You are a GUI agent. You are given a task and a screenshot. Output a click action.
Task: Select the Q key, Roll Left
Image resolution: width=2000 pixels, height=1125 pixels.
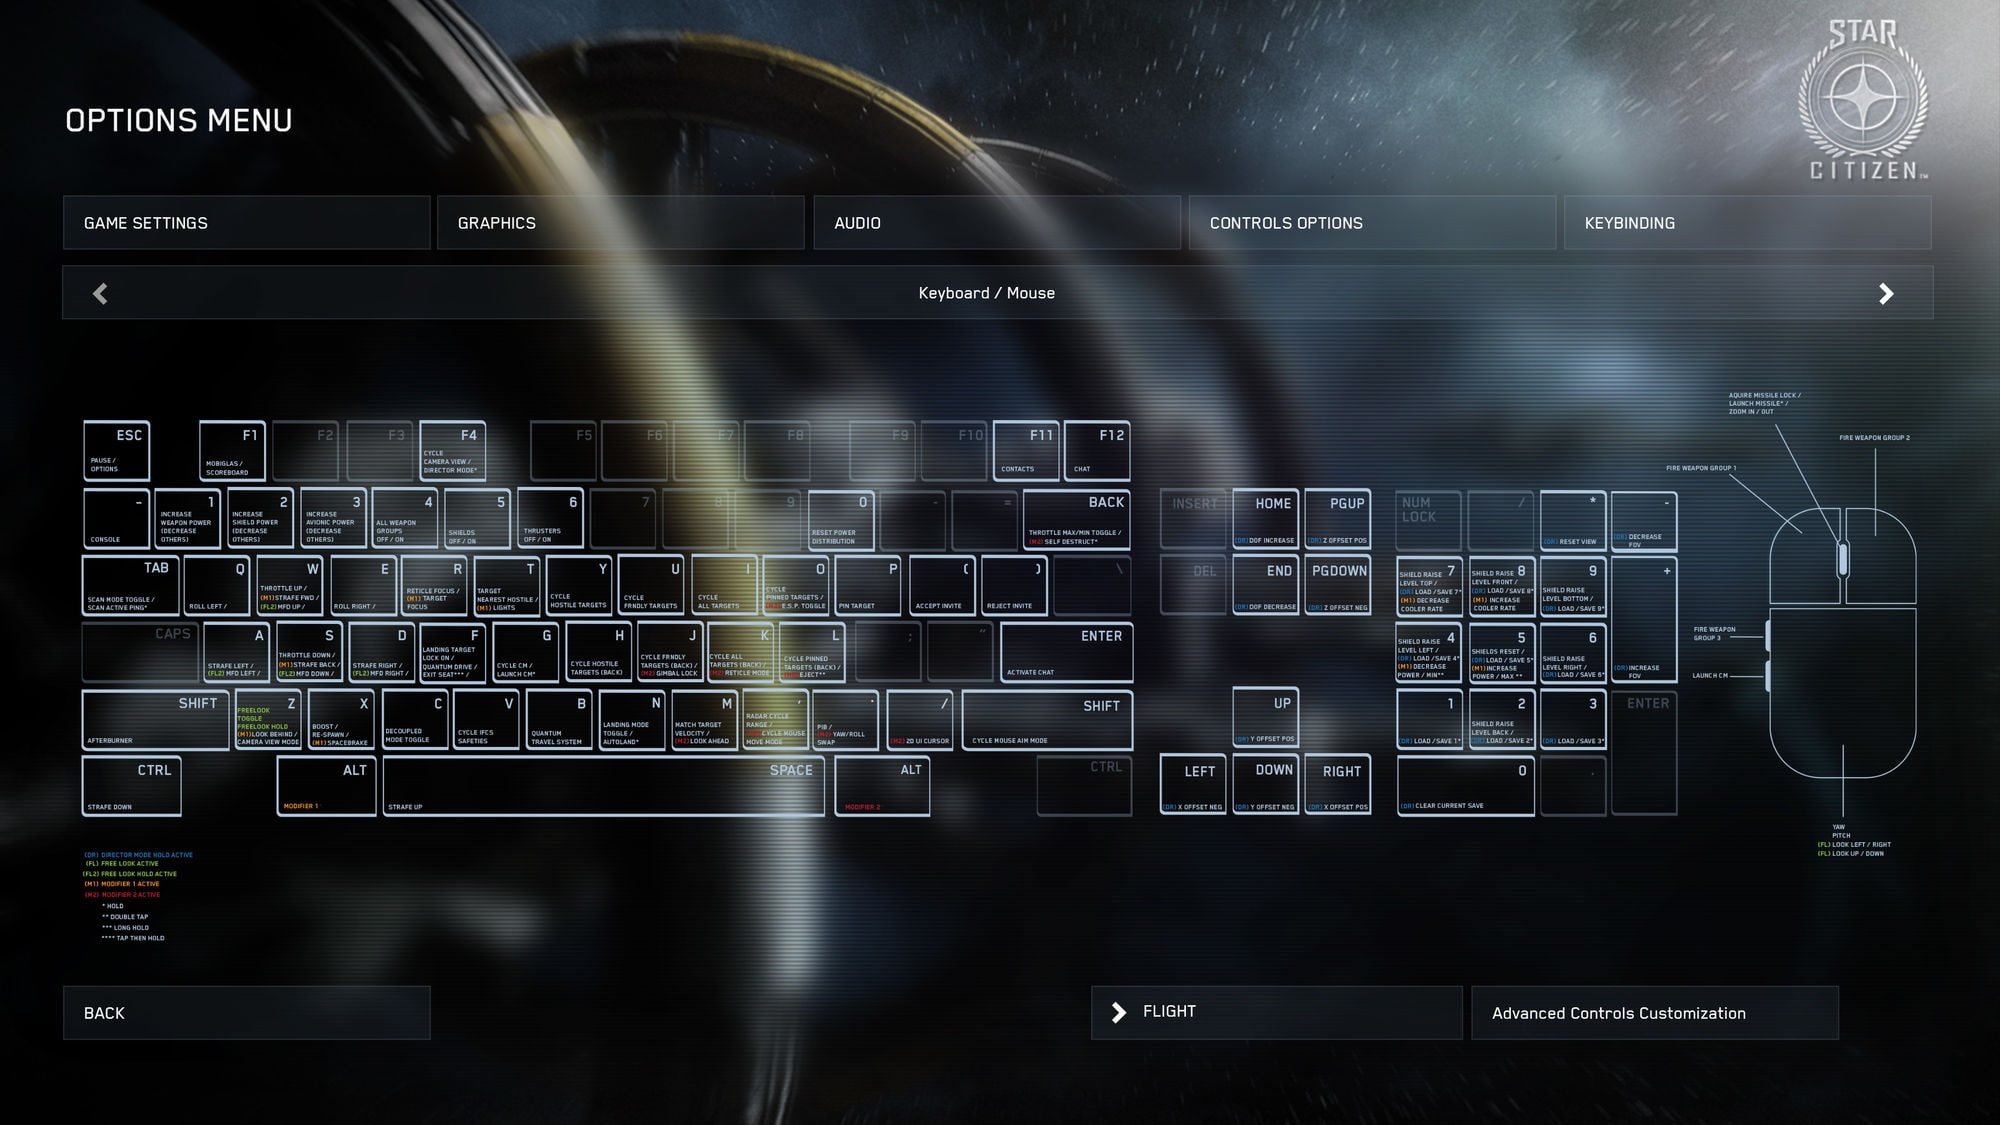(x=217, y=585)
